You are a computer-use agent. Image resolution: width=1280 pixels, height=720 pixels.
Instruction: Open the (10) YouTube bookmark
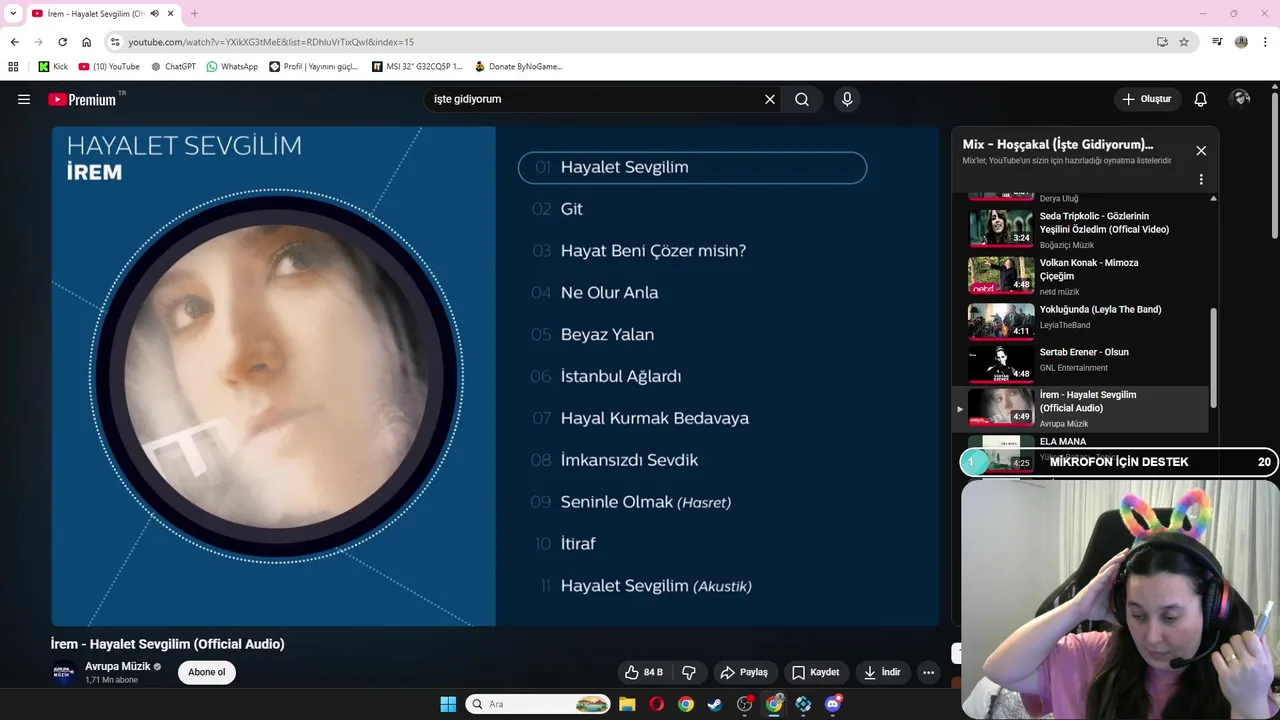[x=108, y=67]
